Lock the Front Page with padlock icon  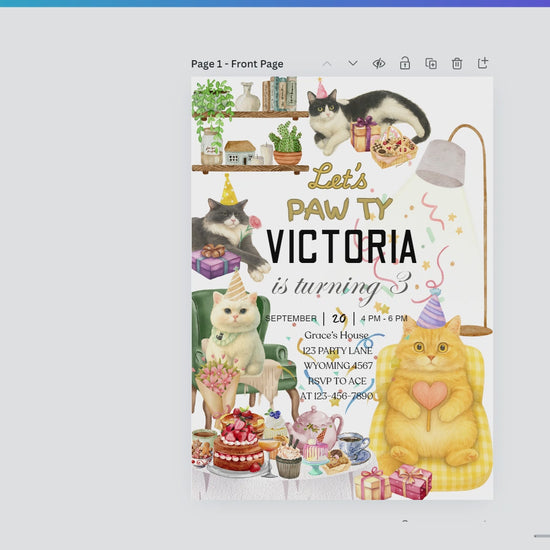[x=405, y=63]
